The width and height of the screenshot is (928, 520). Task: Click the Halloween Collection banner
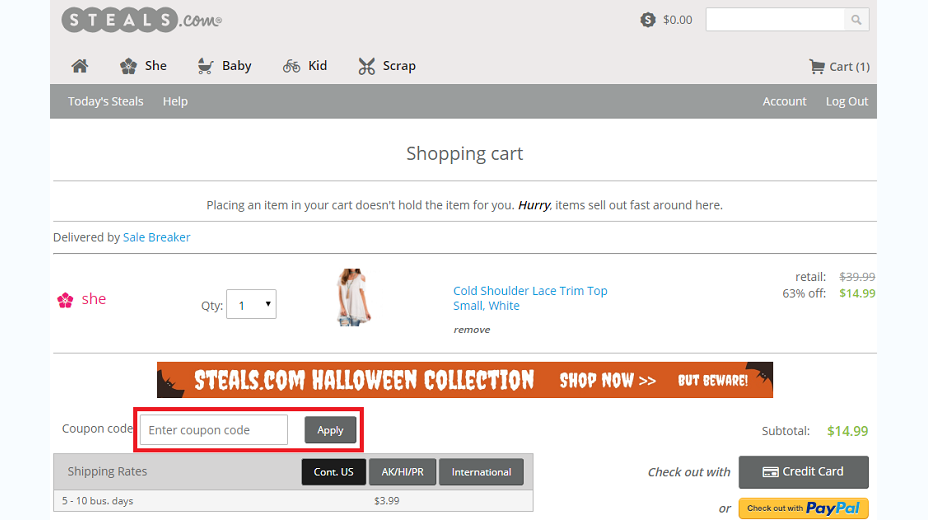[x=465, y=380]
